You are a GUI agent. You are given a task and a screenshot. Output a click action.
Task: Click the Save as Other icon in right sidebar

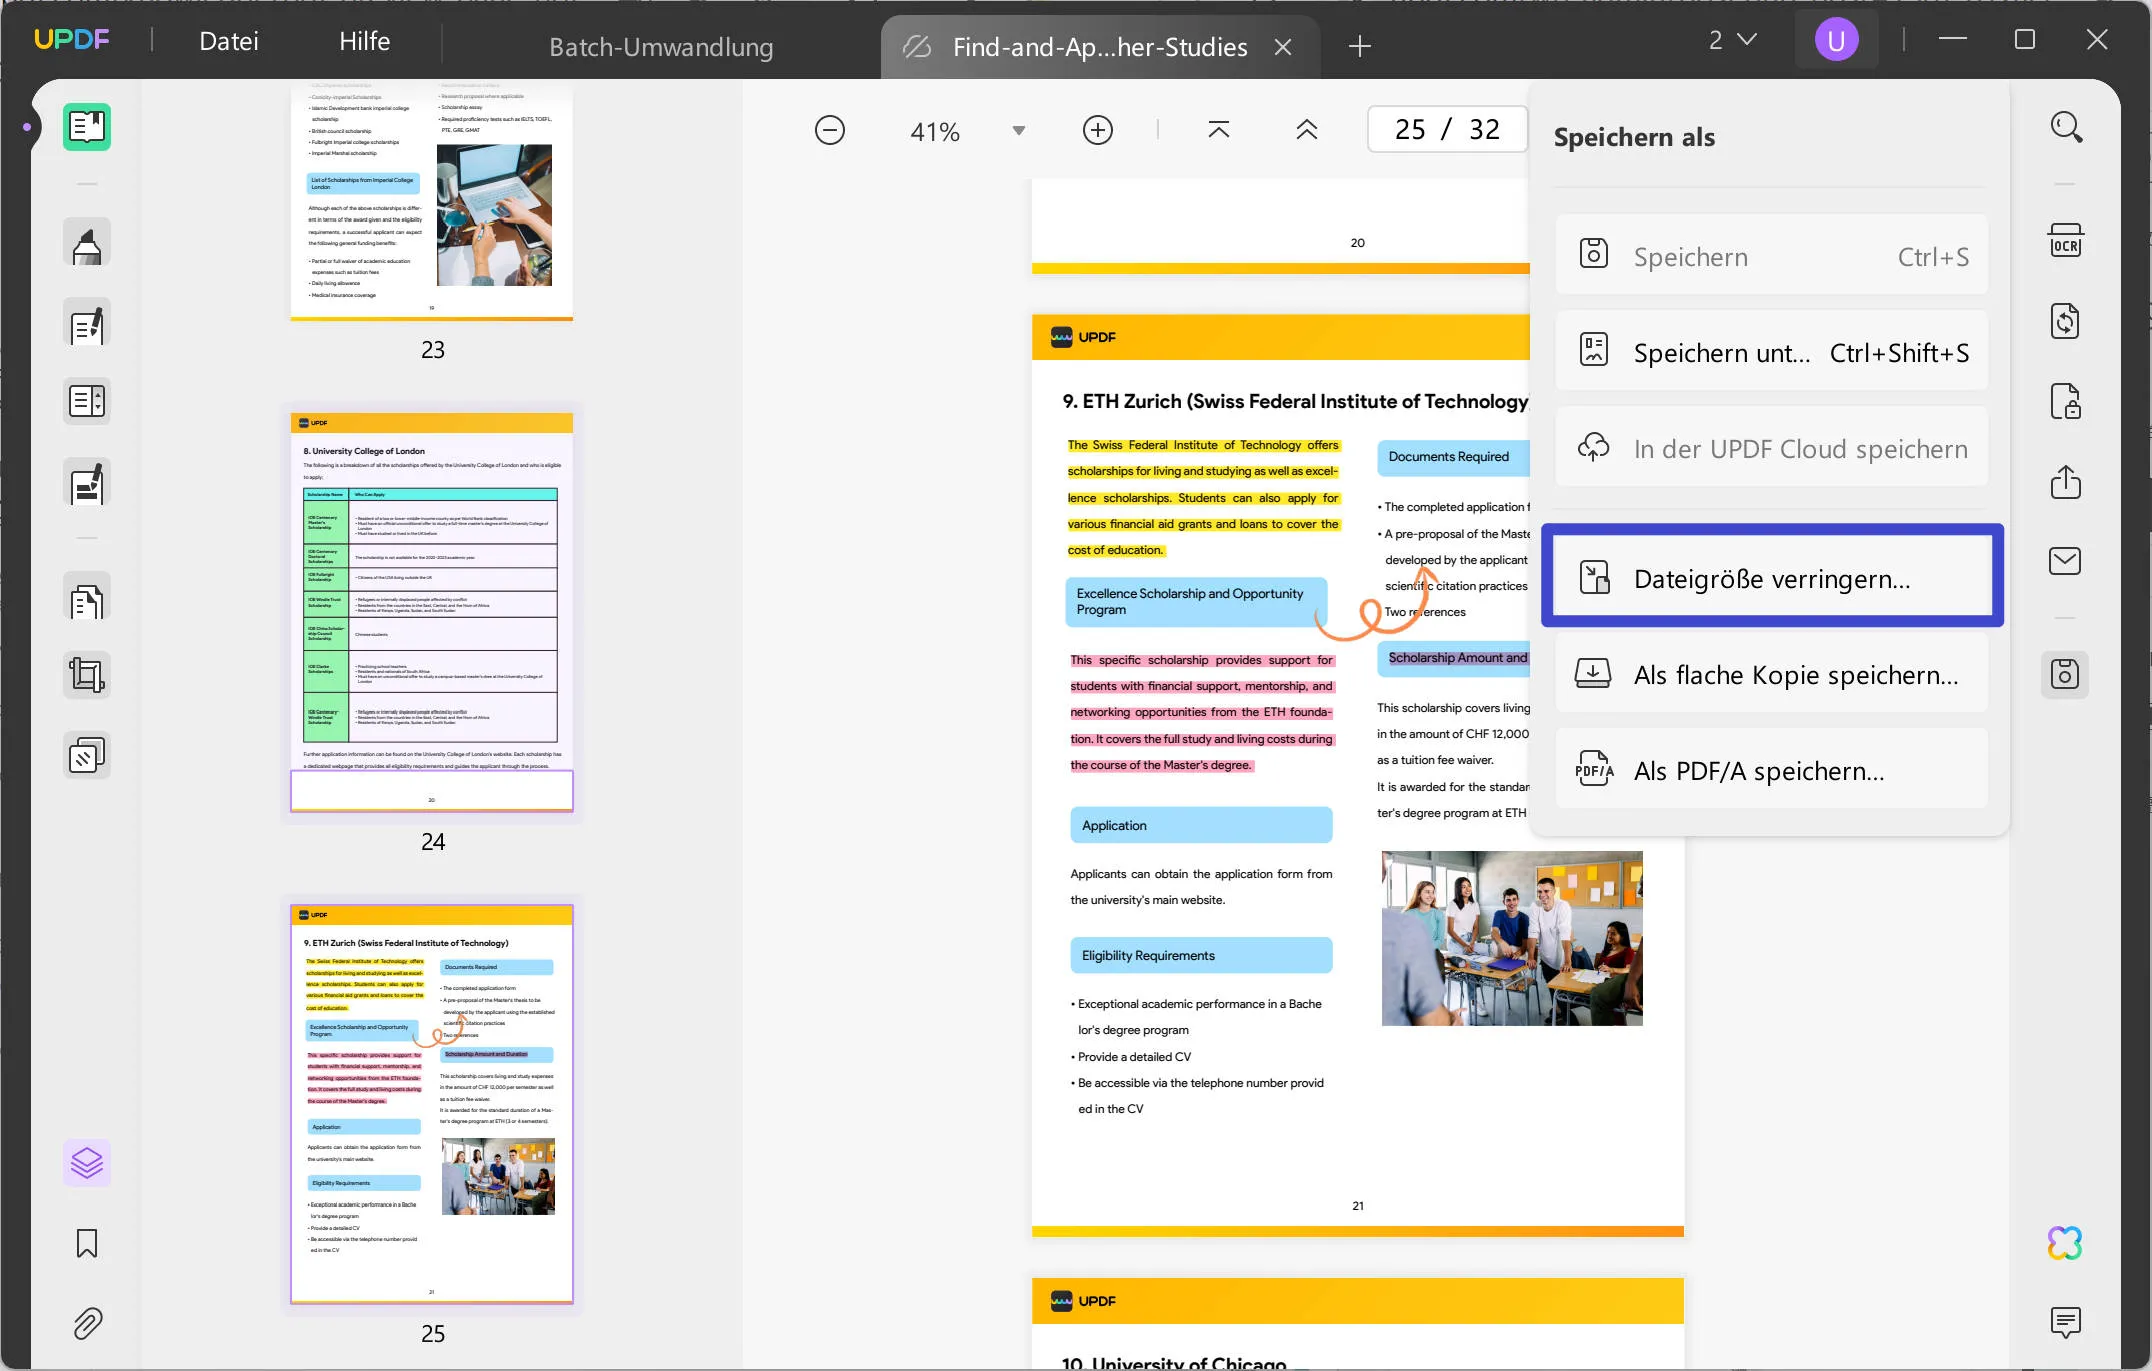[x=2066, y=675]
